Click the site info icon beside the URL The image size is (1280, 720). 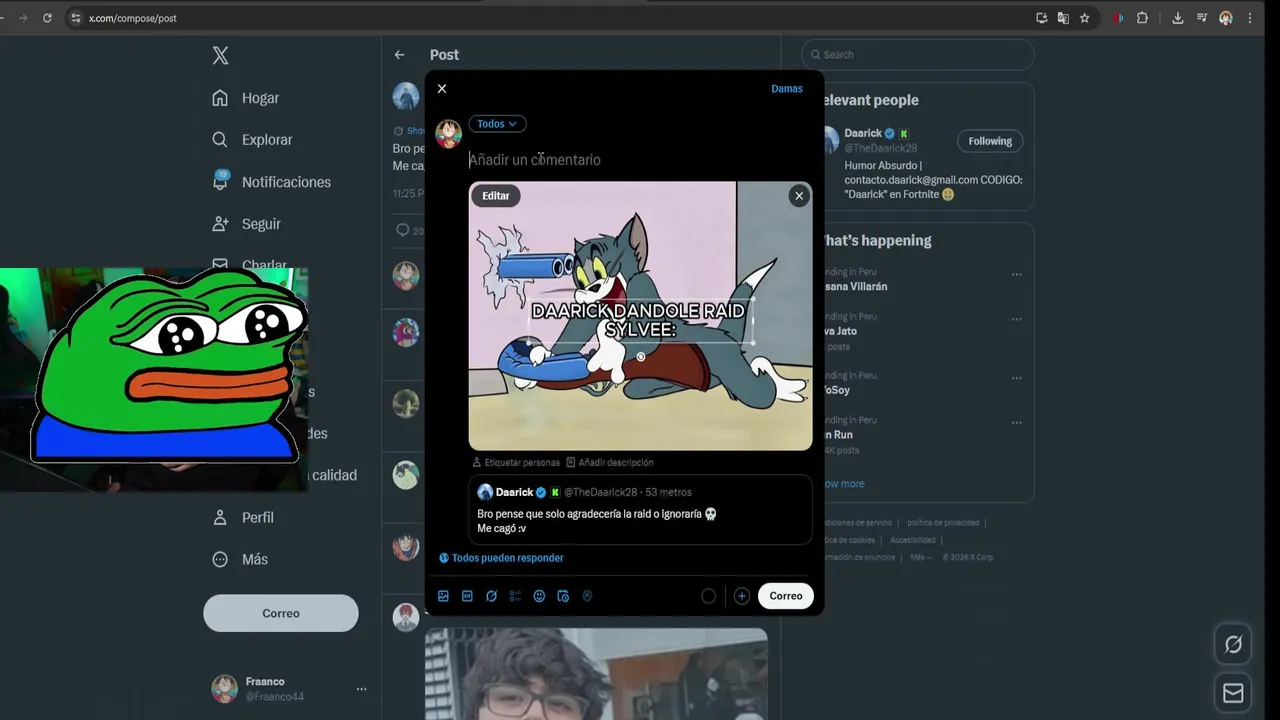click(x=75, y=18)
